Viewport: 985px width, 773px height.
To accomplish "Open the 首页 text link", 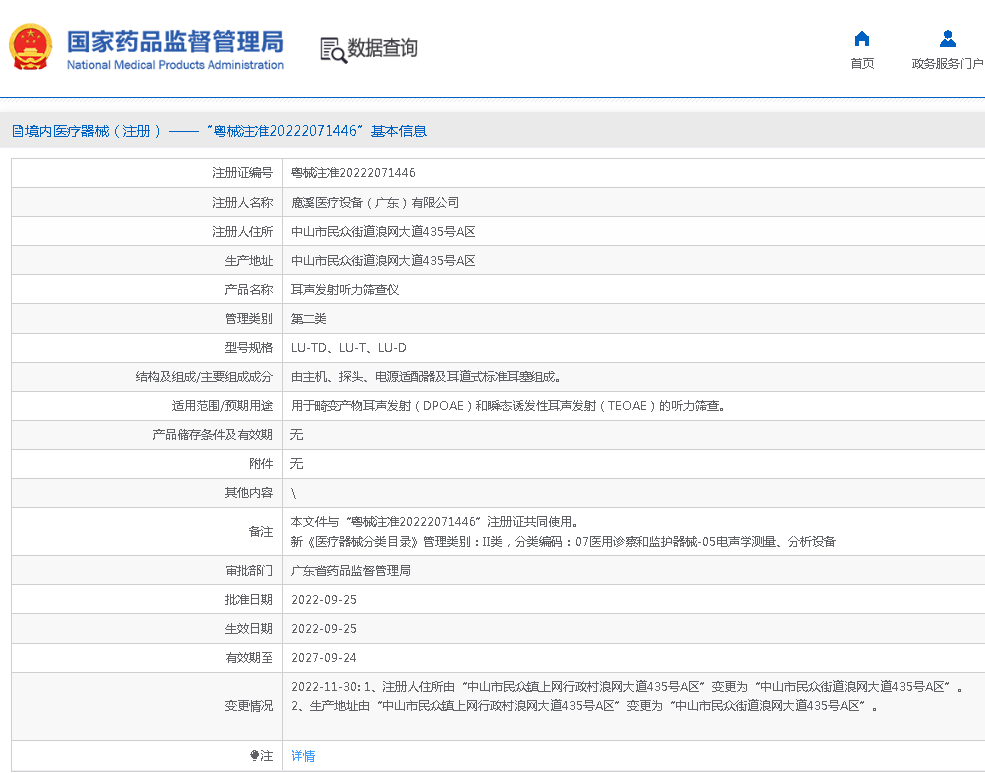I will pos(861,64).
